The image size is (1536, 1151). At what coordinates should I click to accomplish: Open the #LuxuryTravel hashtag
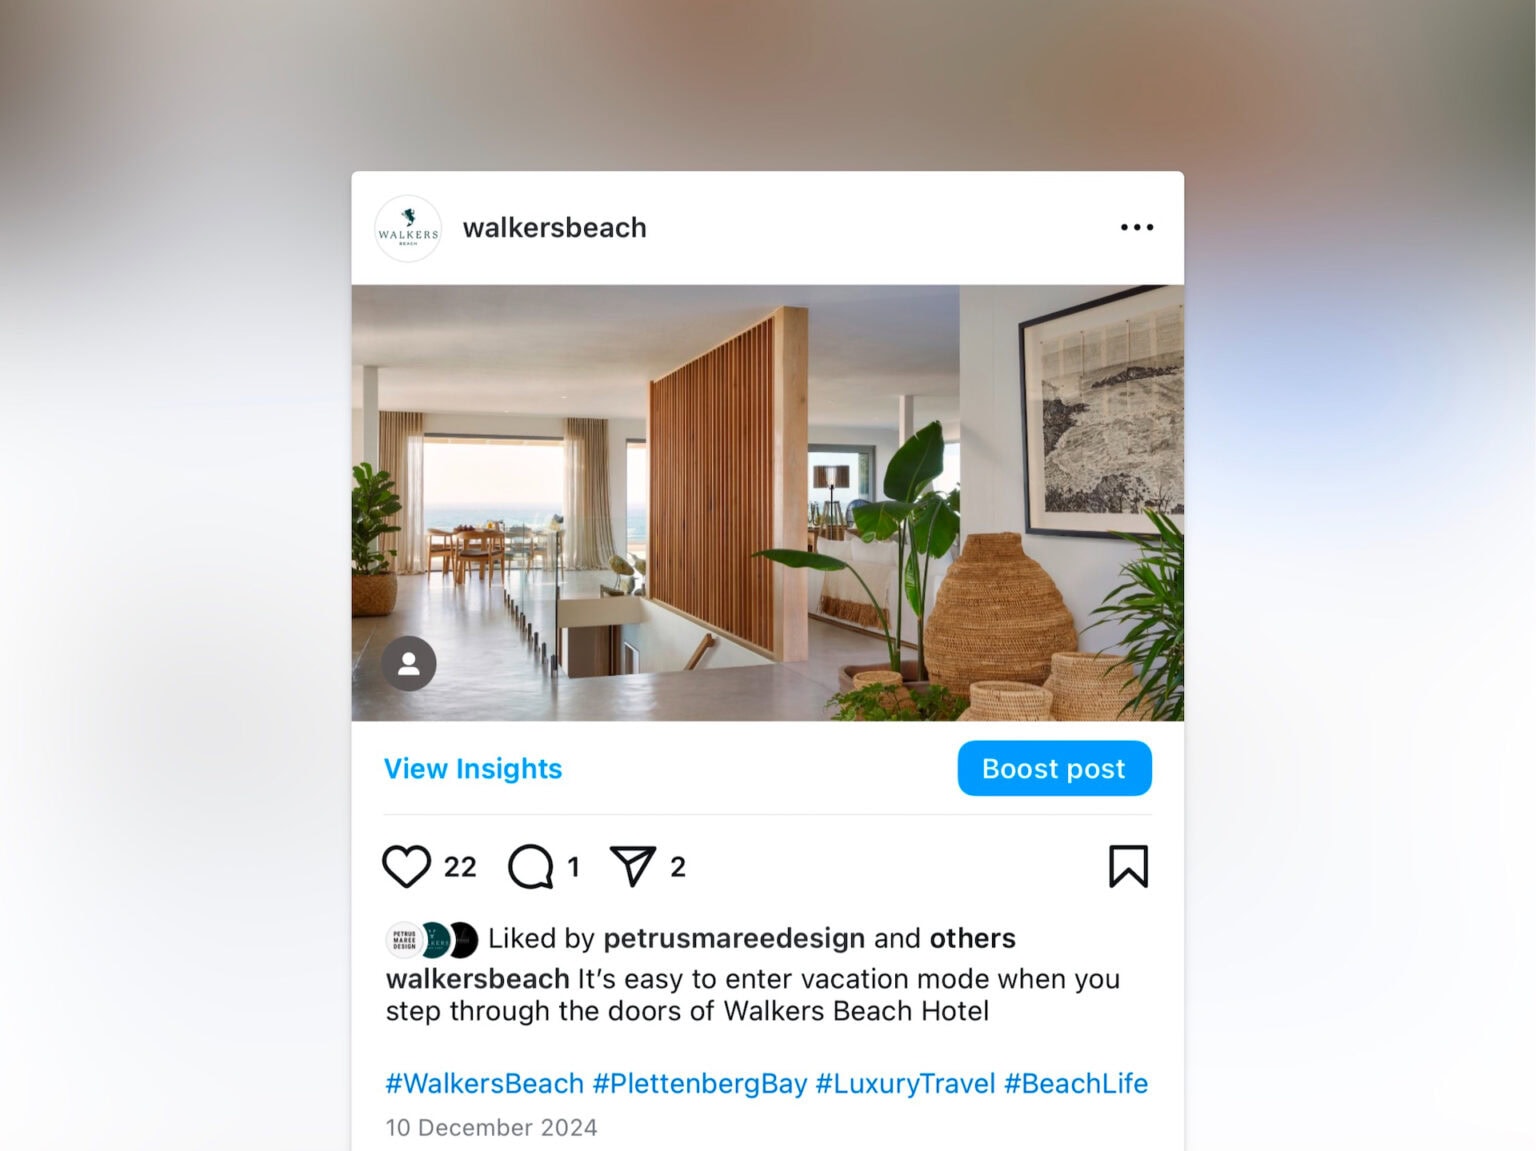[906, 1083]
